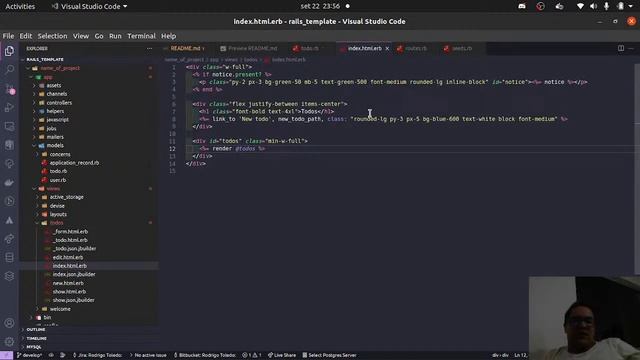
Task: Open the Activities overview
Action: click(20, 6)
